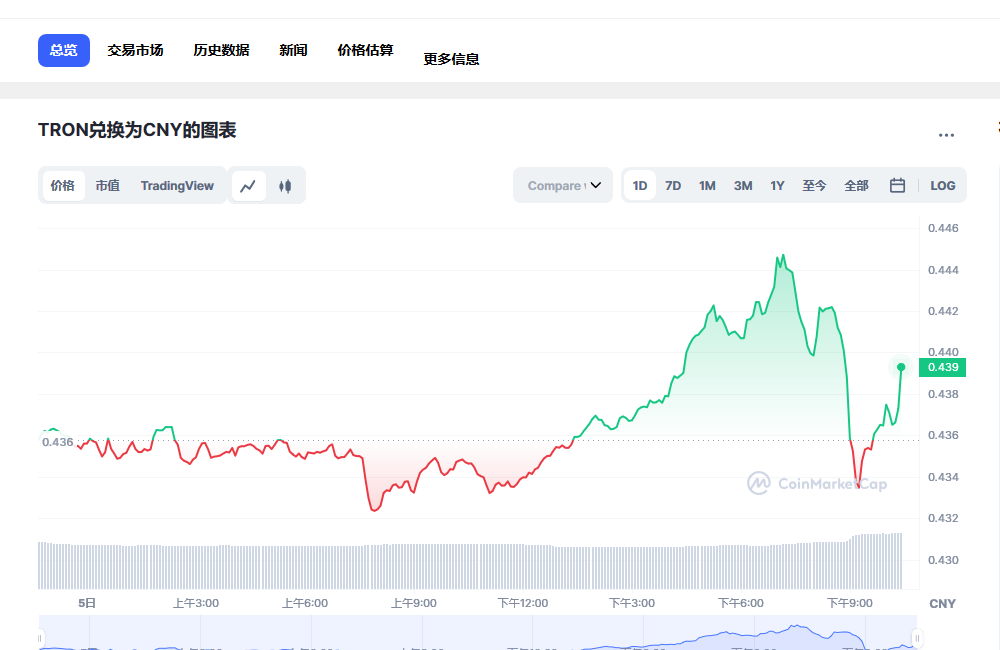Select the 1M time range

(x=707, y=186)
